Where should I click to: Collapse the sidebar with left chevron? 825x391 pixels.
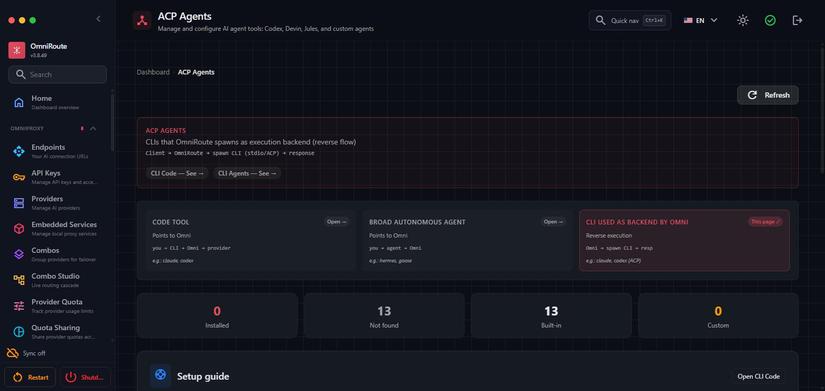pos(98,19)
